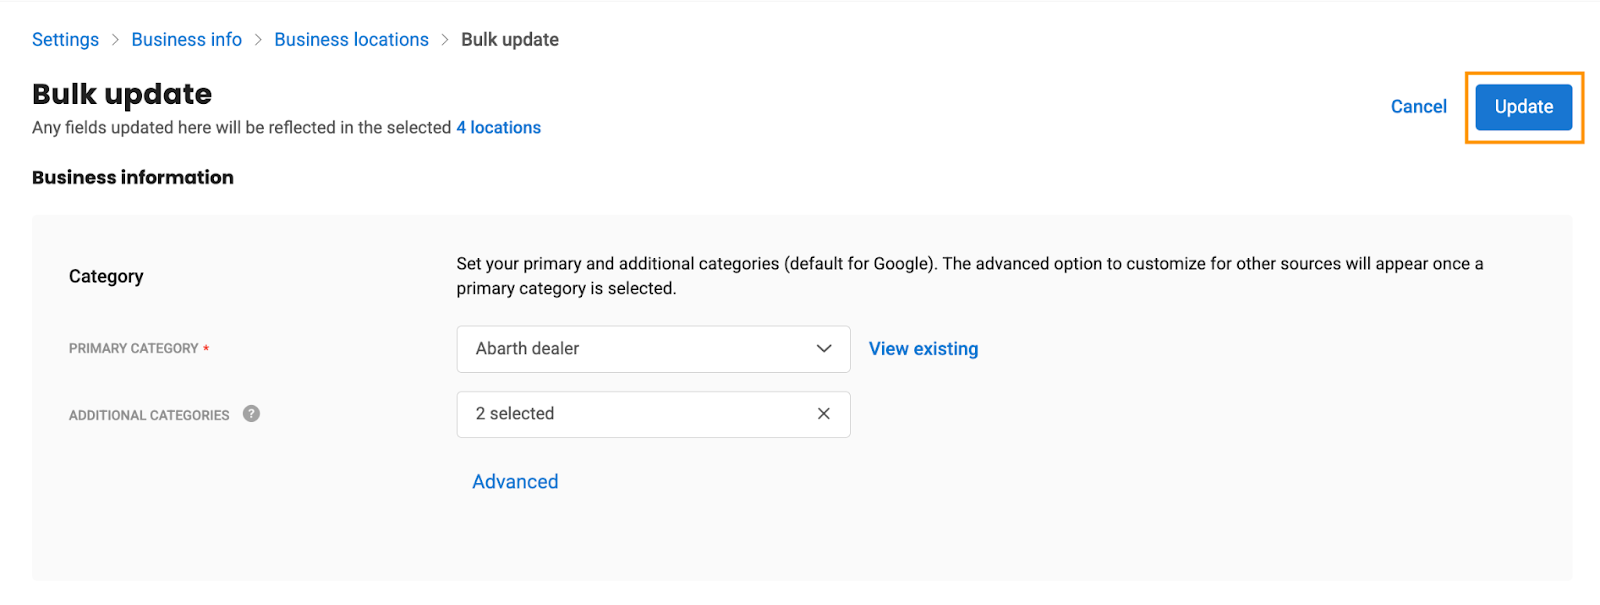Expand the Abarth dealer primary category dropdown
This screenshot has height=605, width=1600.
pyautogui.click(x=653, y=349)
